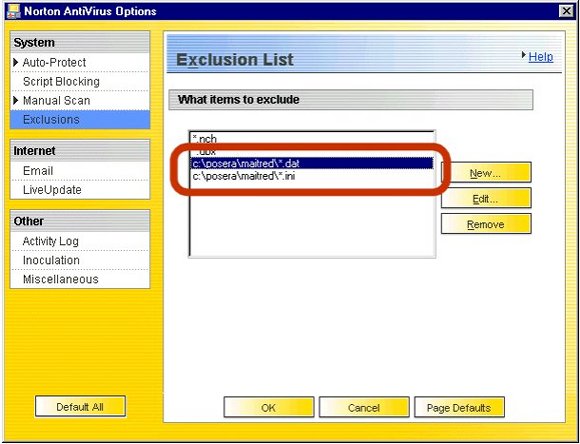
Task: Click the Page Defaults button
Action: 459,407
